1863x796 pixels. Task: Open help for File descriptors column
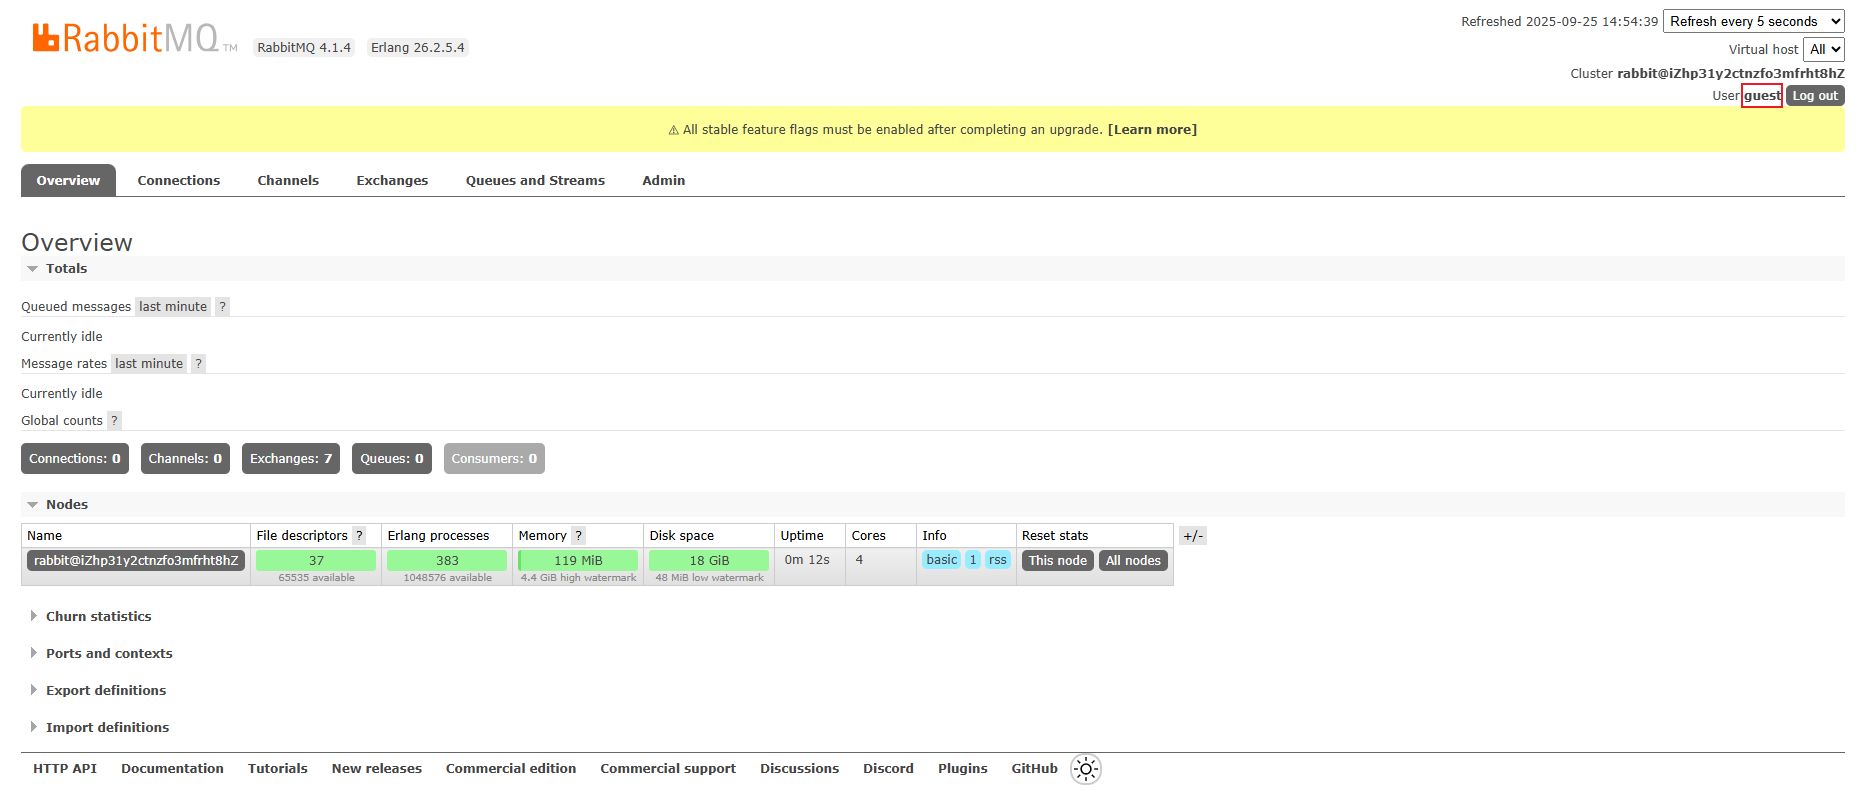pos(359,536)
